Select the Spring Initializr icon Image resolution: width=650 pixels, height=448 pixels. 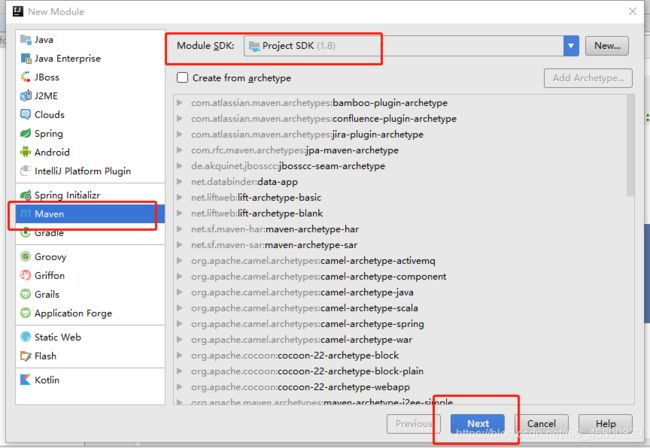[26, 195]
